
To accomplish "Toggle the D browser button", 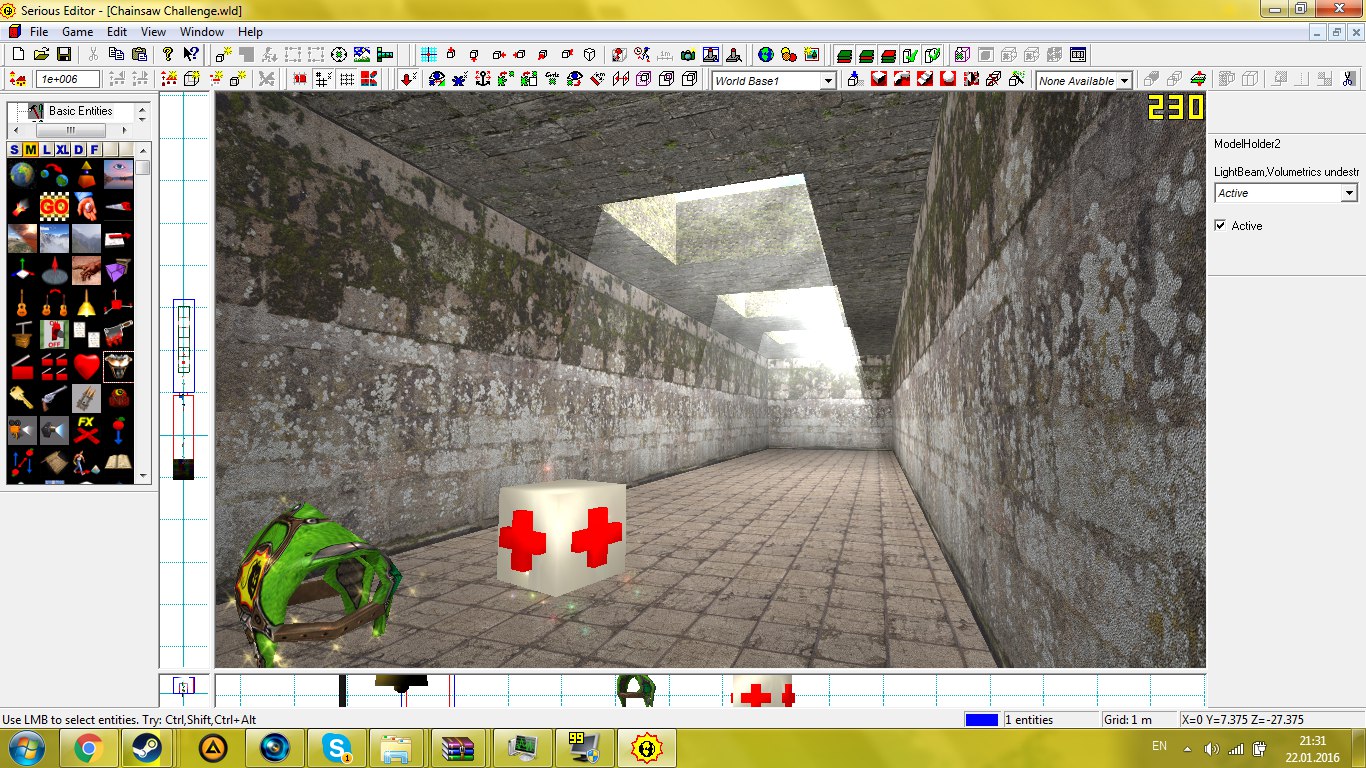I will tap(79, 150).
